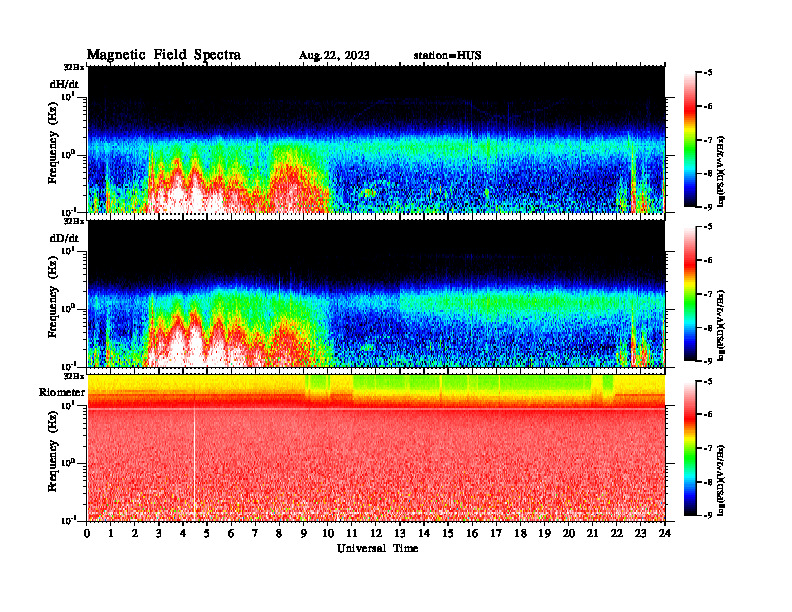Click the "-5" value on dH/dt color scale
The image size is (792, 612).
point(707,73)
